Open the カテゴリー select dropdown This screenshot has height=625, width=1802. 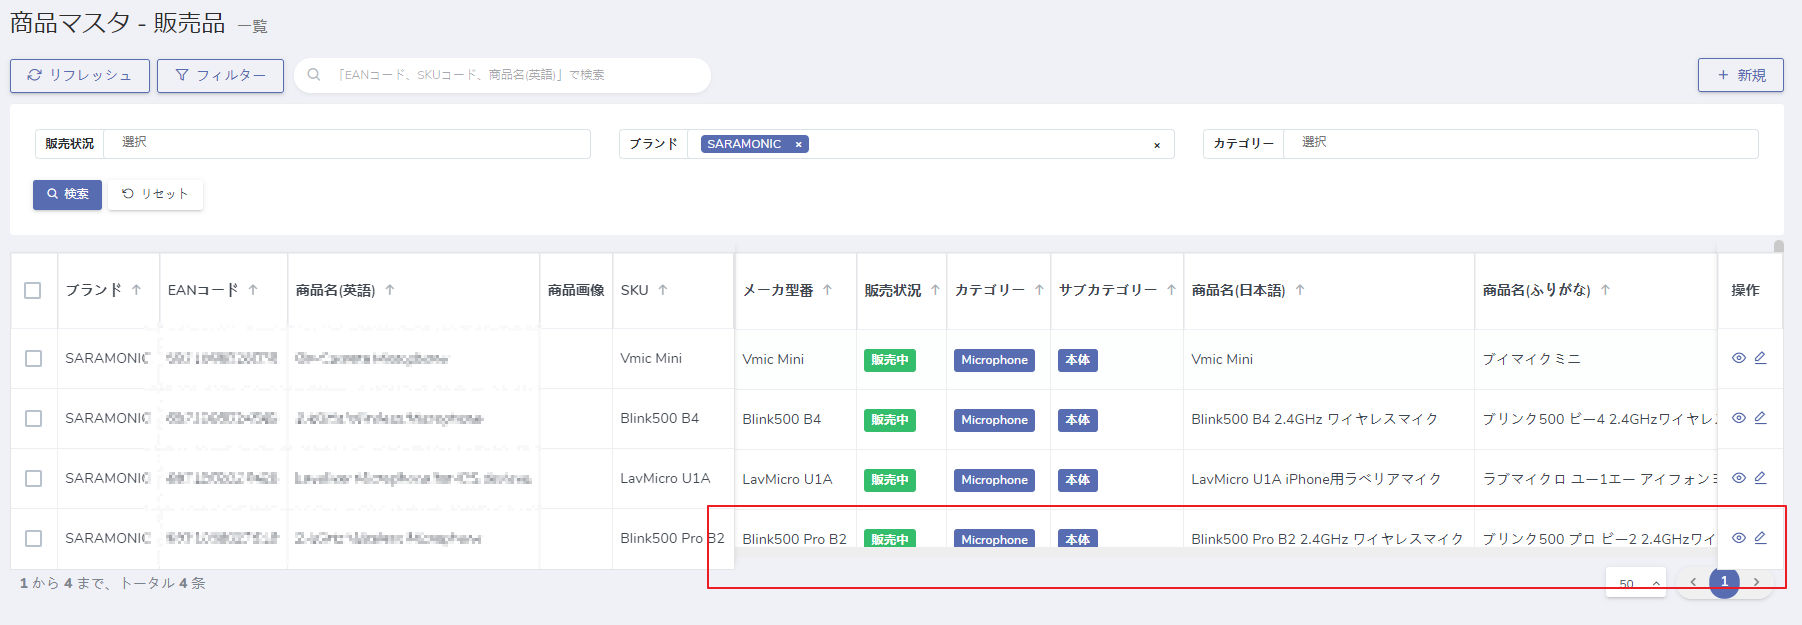coord(1520,143)
